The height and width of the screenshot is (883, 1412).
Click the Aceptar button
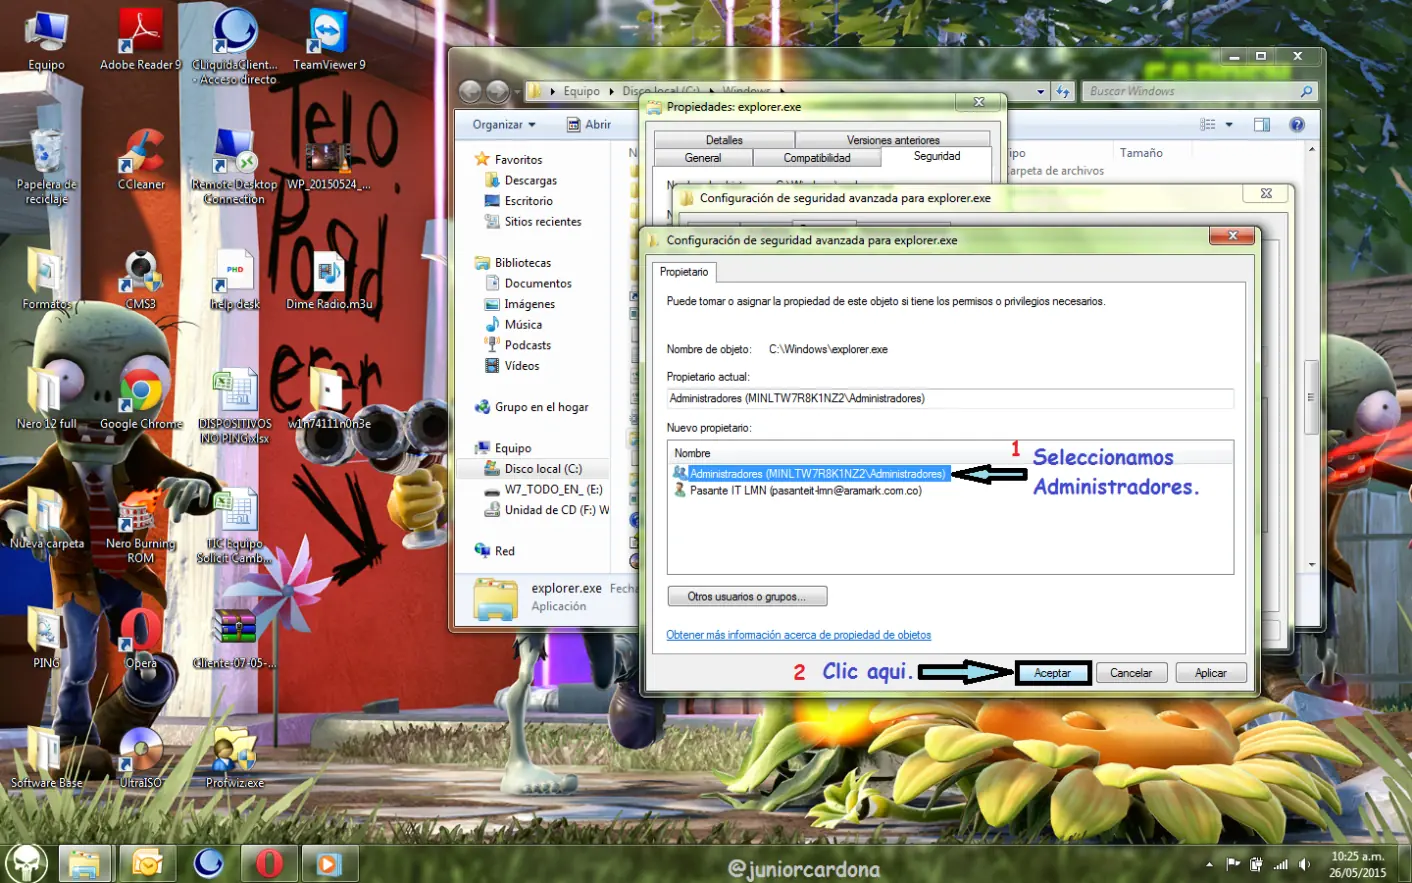pos(1052,673)
